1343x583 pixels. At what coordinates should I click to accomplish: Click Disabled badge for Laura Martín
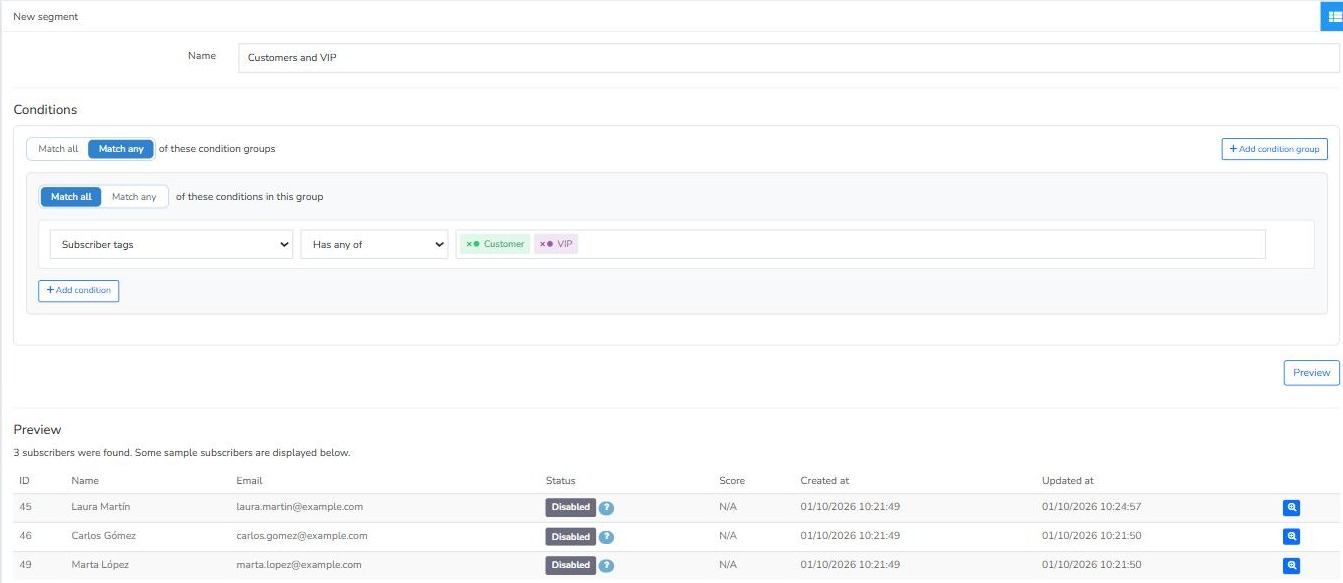click(x=570, y=508)
